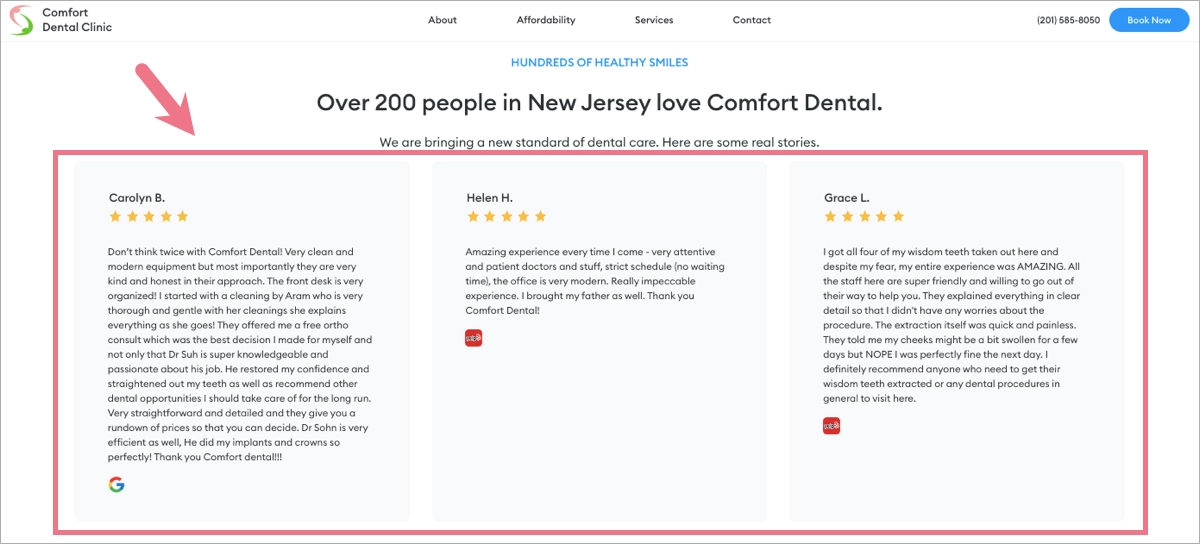
Task: Click Grace L.'s wisdom teeth review text
Action: tap(952, 325)
